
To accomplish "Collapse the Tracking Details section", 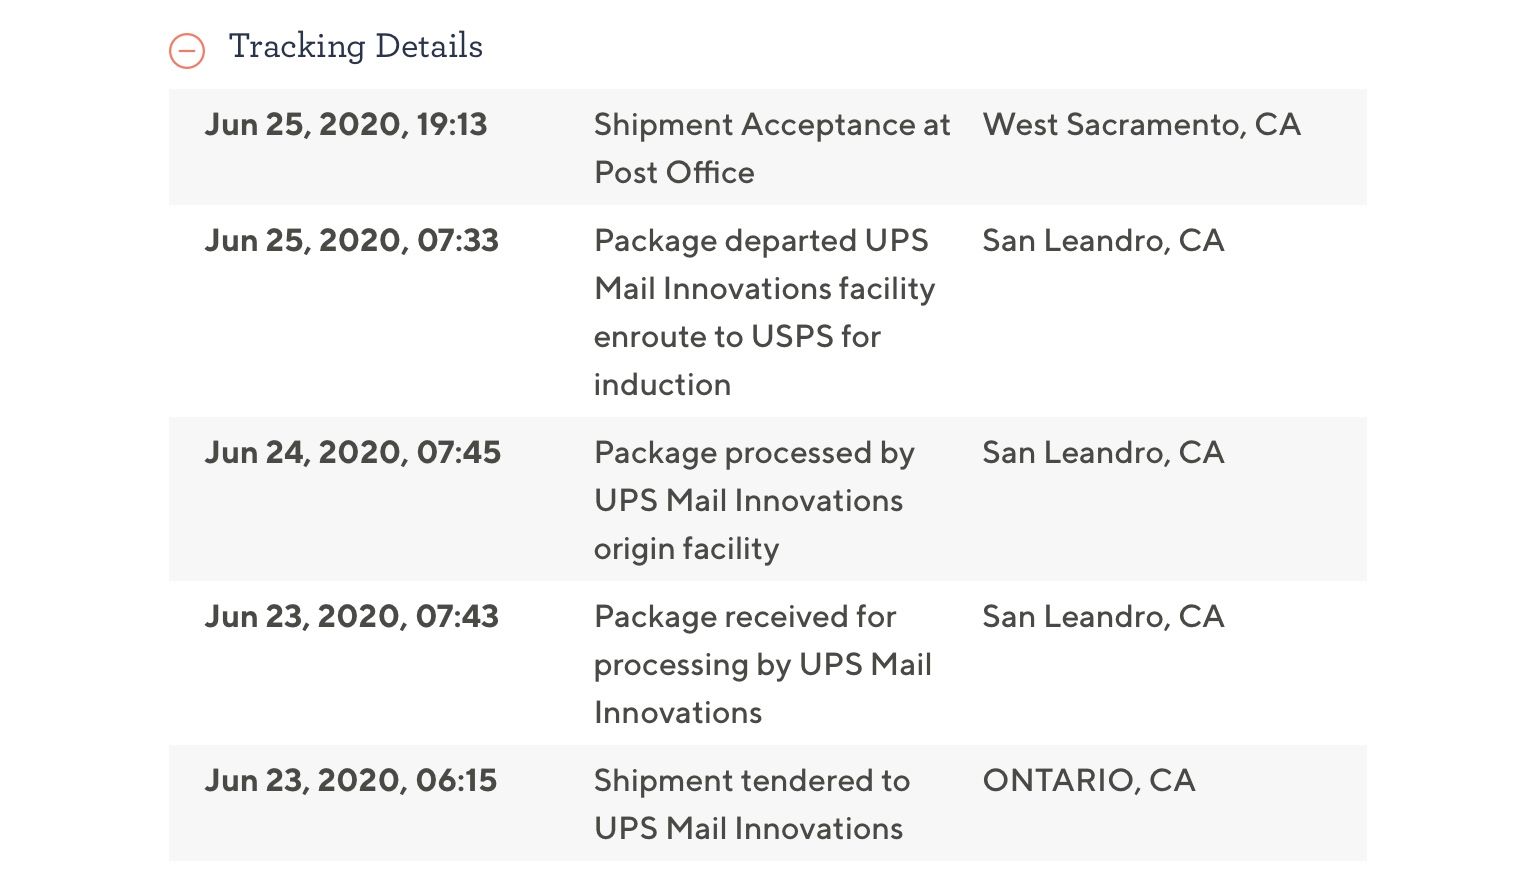I will [187, 50].
